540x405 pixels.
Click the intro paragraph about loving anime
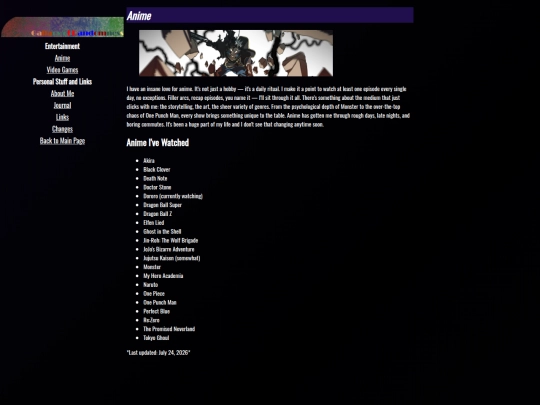268,107
